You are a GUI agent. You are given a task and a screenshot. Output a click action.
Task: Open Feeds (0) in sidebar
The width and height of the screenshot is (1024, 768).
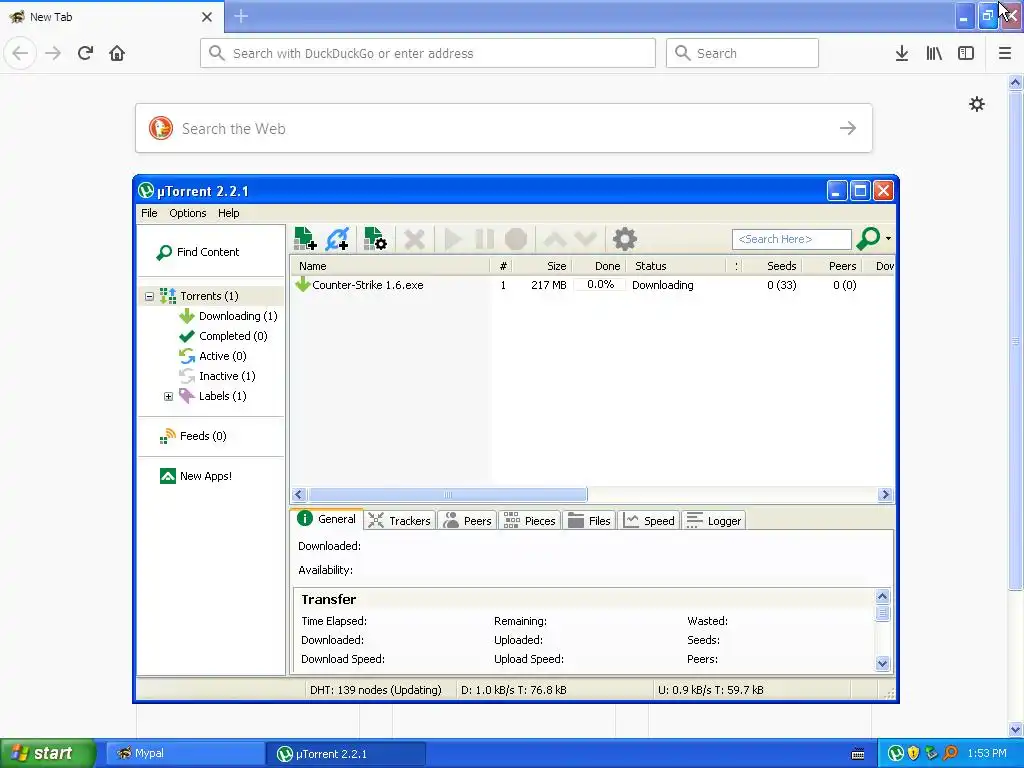(193, 436)
